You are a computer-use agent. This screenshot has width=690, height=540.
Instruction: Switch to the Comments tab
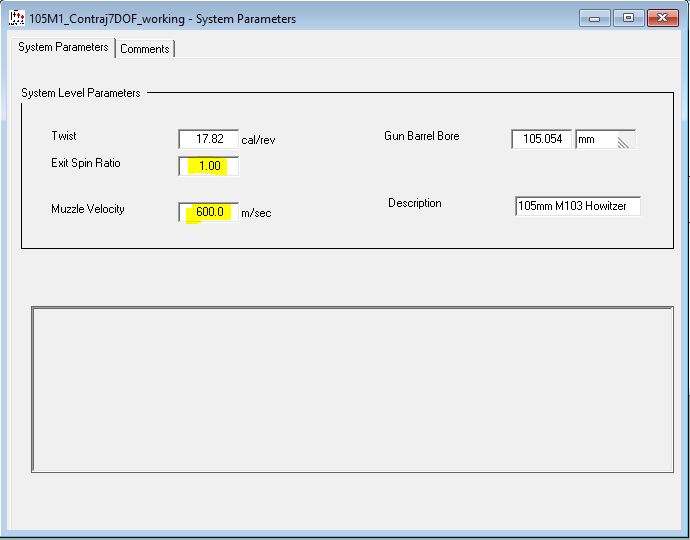pos(145,49)
